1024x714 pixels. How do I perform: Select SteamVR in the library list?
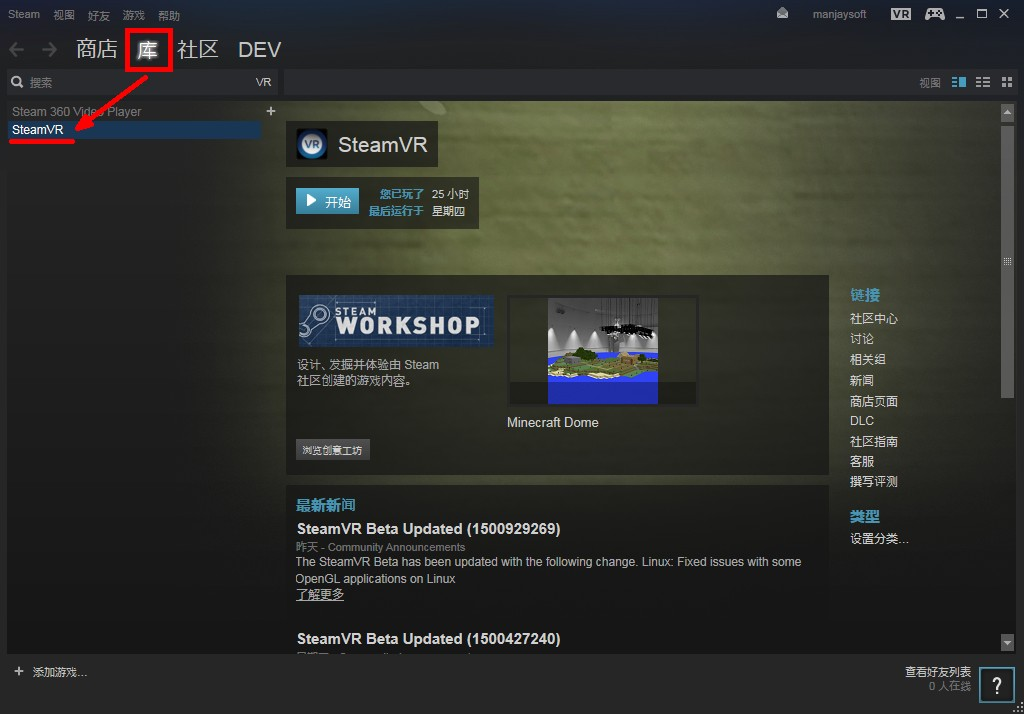pyautogui.click(x=135, y=129)
